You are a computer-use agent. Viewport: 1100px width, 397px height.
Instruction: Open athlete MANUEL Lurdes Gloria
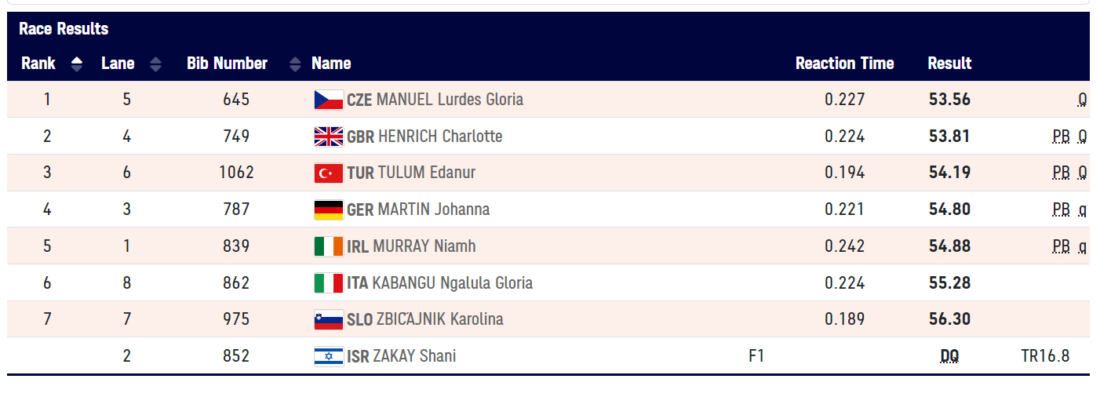coord(450,100)
